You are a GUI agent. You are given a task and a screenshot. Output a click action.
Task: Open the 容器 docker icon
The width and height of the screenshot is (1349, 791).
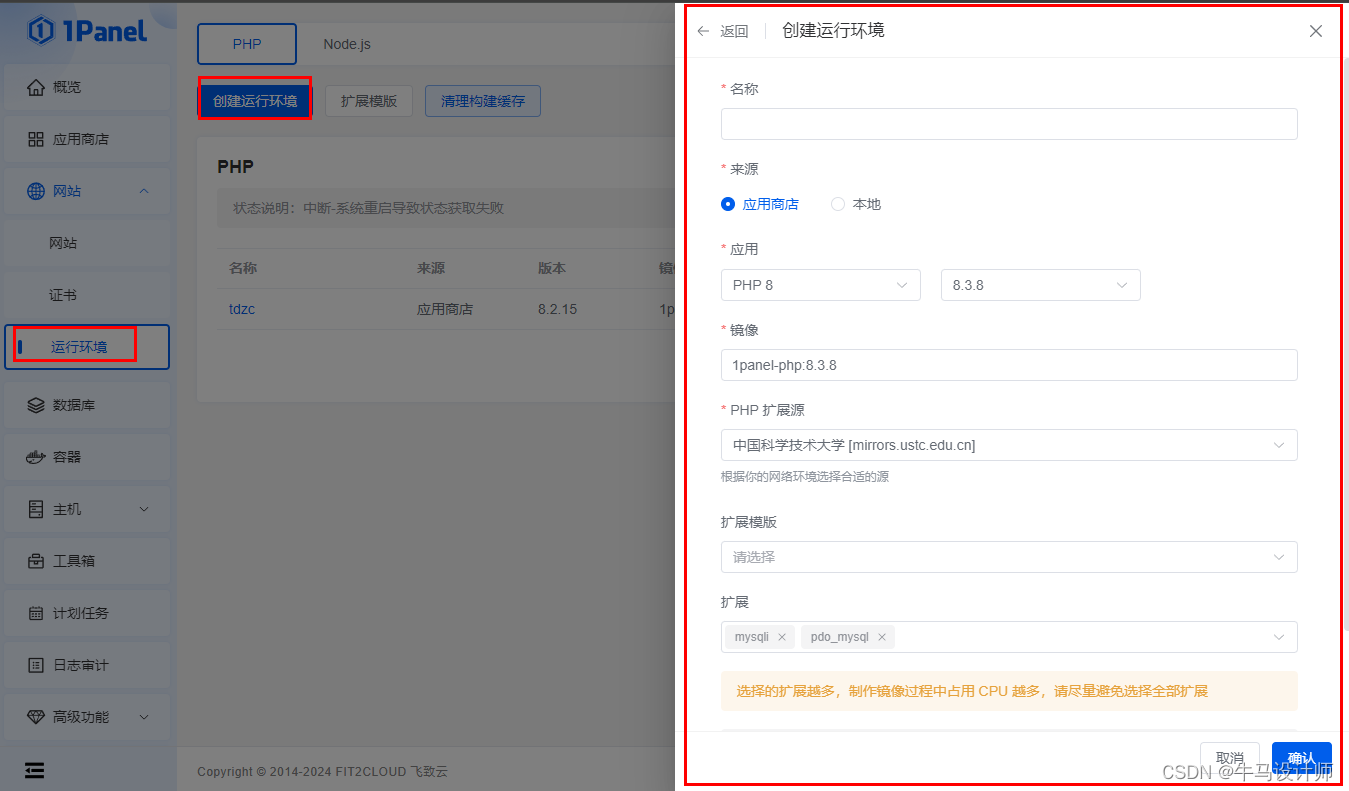[36, 457]
